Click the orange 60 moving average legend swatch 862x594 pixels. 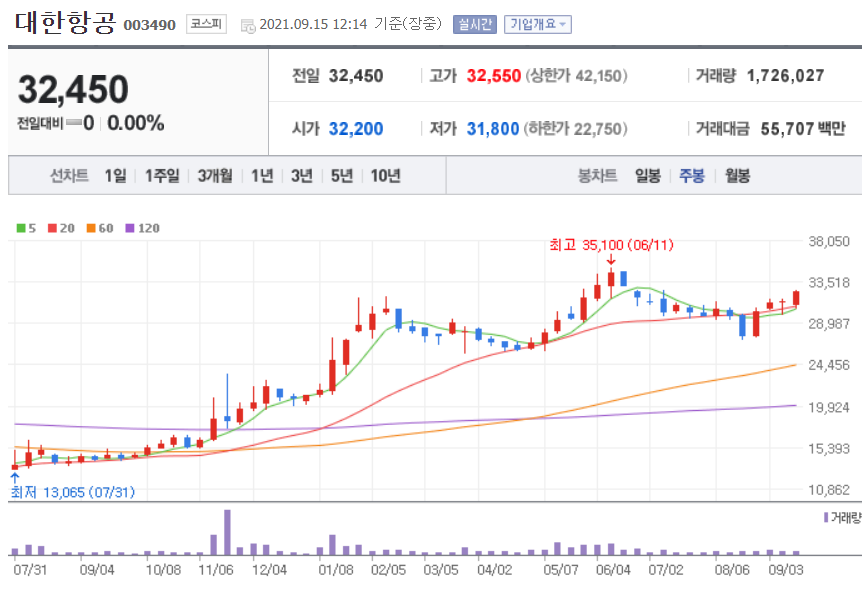[x=91, y=228]
